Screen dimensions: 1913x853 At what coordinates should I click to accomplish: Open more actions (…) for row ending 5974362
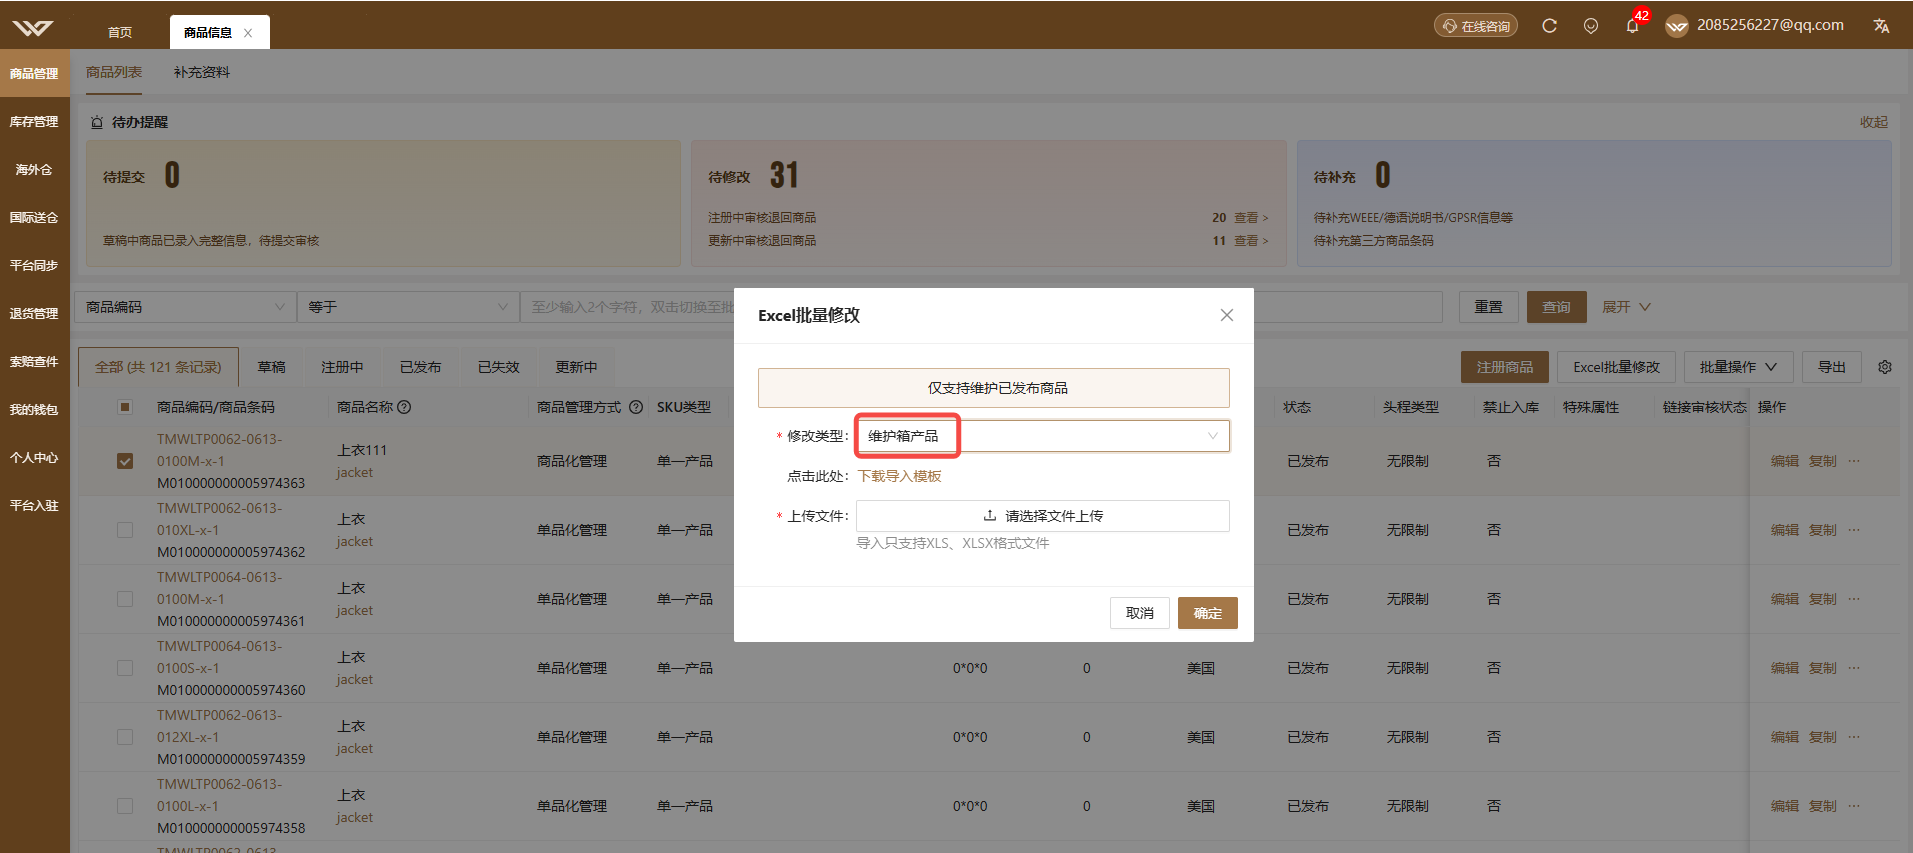point(1854,530)
